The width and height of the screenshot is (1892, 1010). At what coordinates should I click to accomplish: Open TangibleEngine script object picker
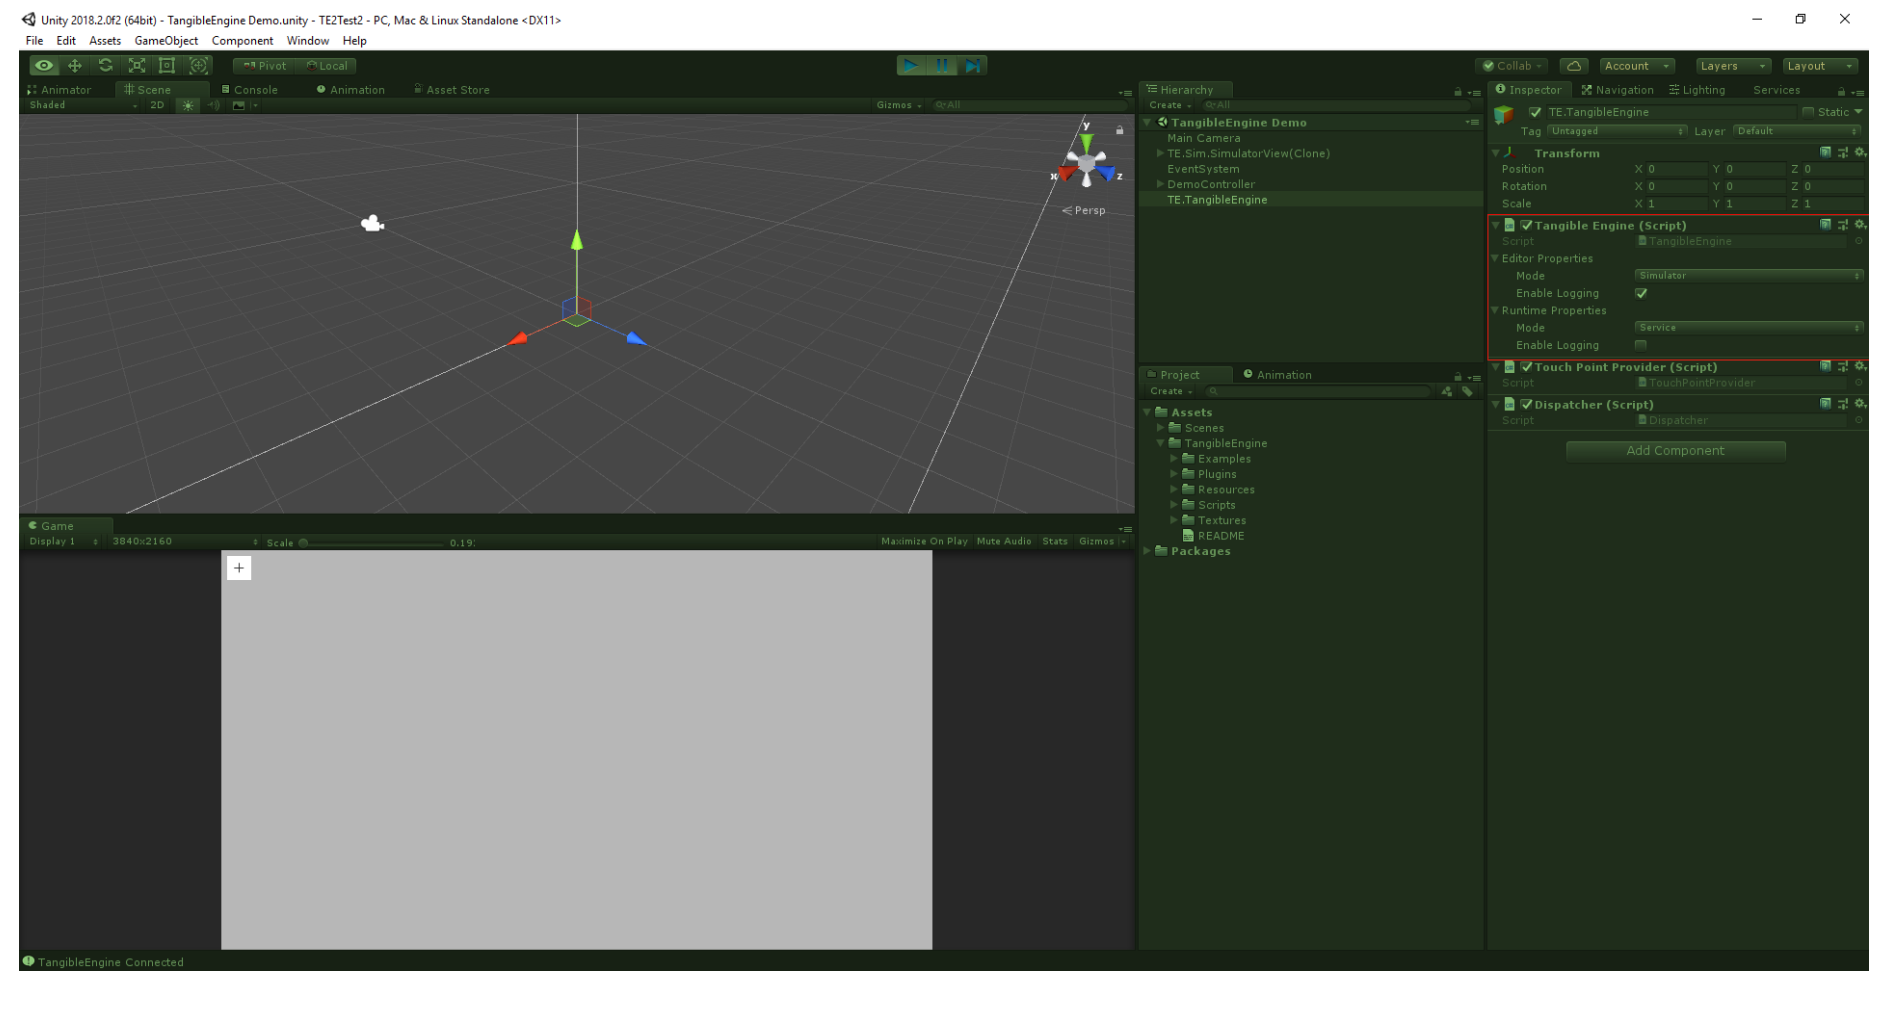coord(1859,241)
